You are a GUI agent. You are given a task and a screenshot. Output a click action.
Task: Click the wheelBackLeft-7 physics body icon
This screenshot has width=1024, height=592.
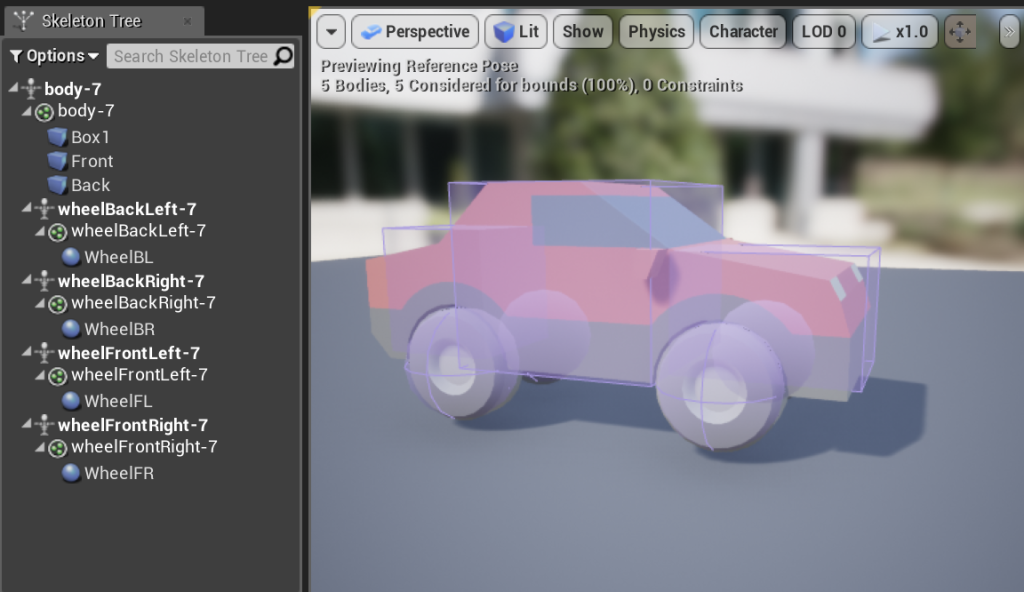(58, 231)
